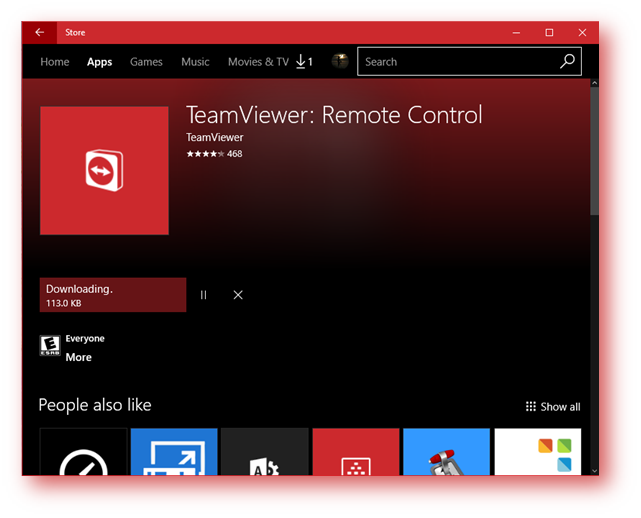Close the Store window
The width and height of the screenshot is (641, 518).
click(x=582, y=32)
